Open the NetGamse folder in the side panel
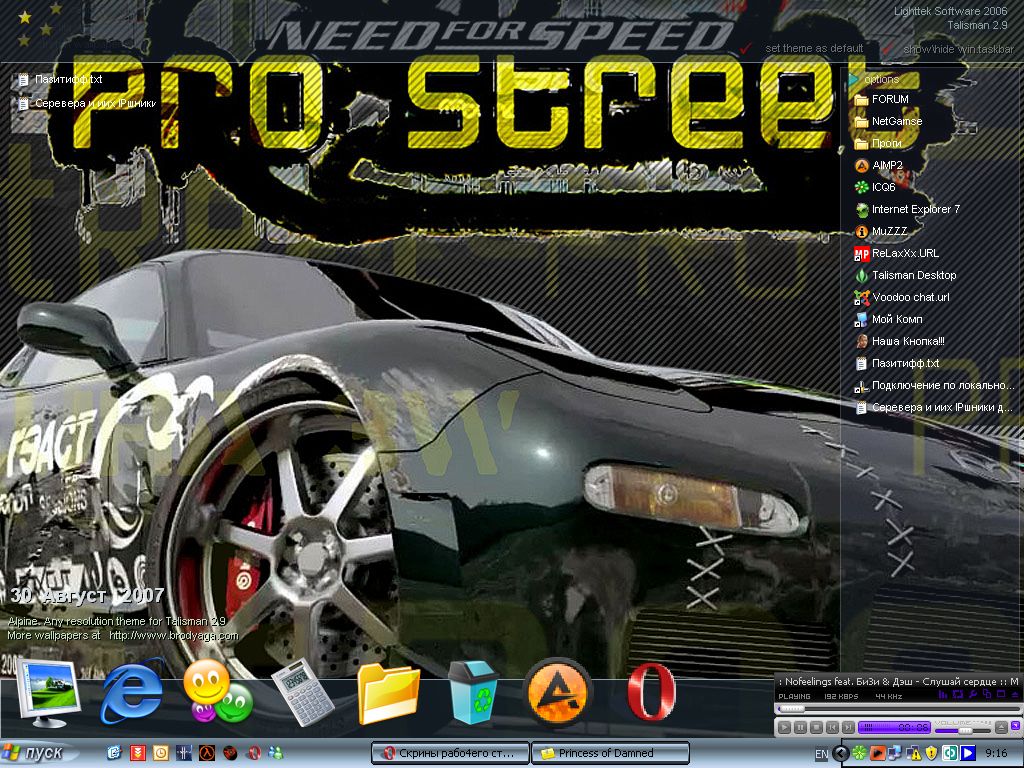1024x768 pixels. (x=888, y=121)
